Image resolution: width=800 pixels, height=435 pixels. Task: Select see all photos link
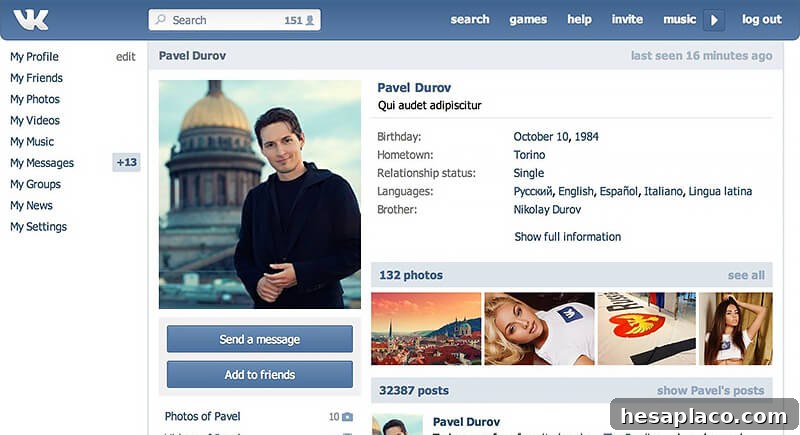pyautogui.click(x=746, y=275)
